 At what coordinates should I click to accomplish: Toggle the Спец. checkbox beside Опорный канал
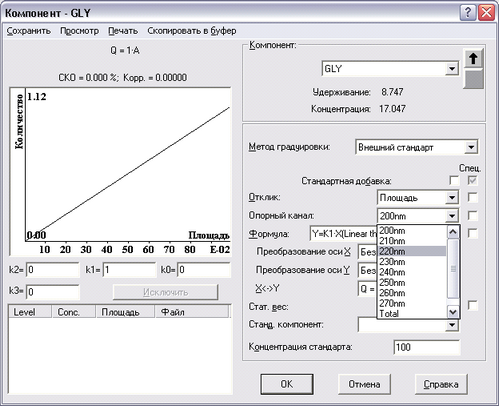[x=472, y=216]
